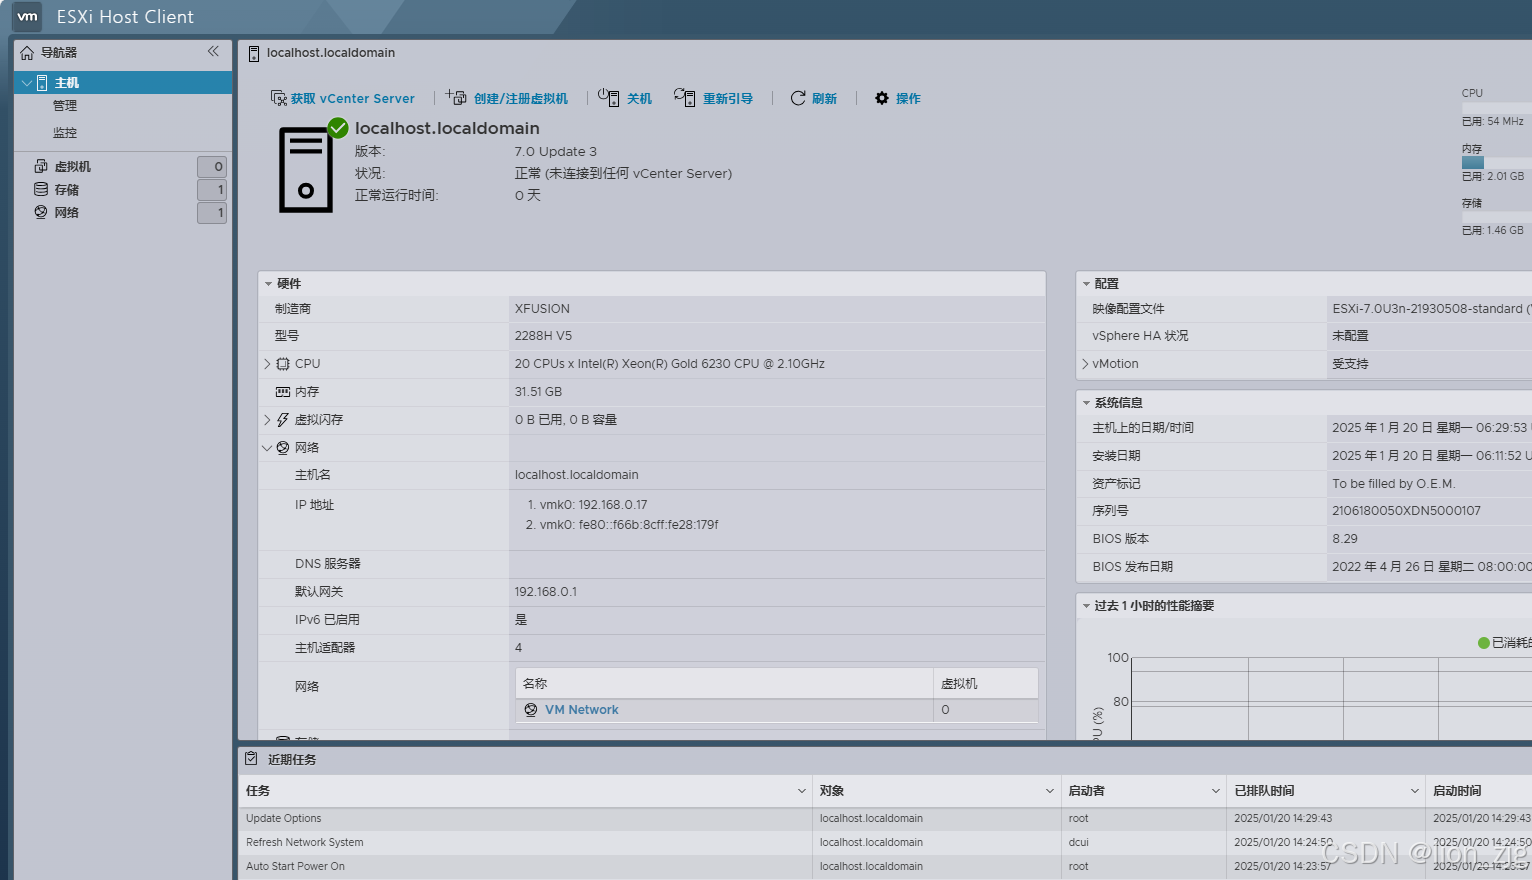
Task: Collapse the System Information section
Action: (1086, 403)
